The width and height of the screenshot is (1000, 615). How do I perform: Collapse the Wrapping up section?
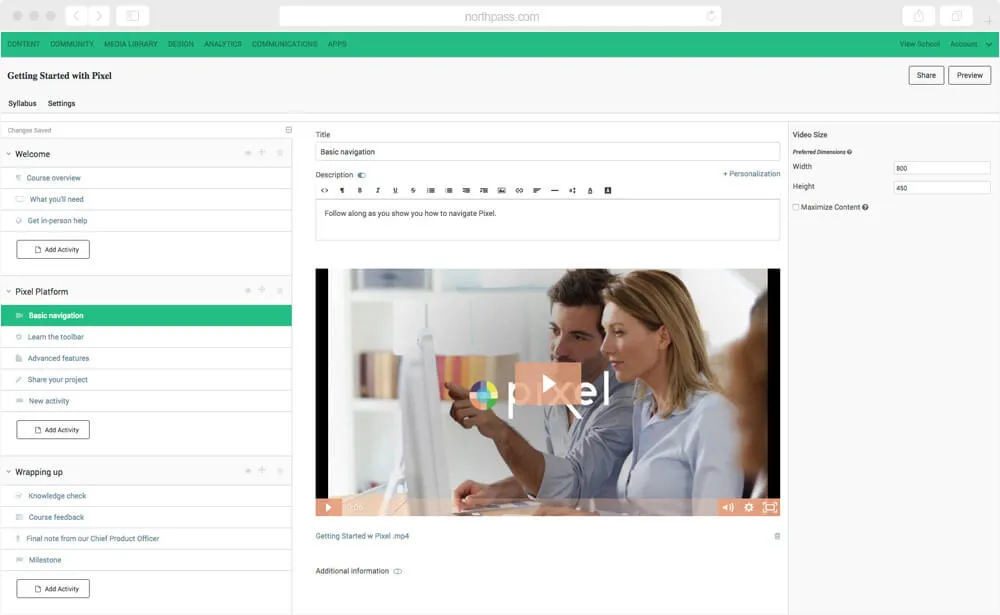point(8,472)
